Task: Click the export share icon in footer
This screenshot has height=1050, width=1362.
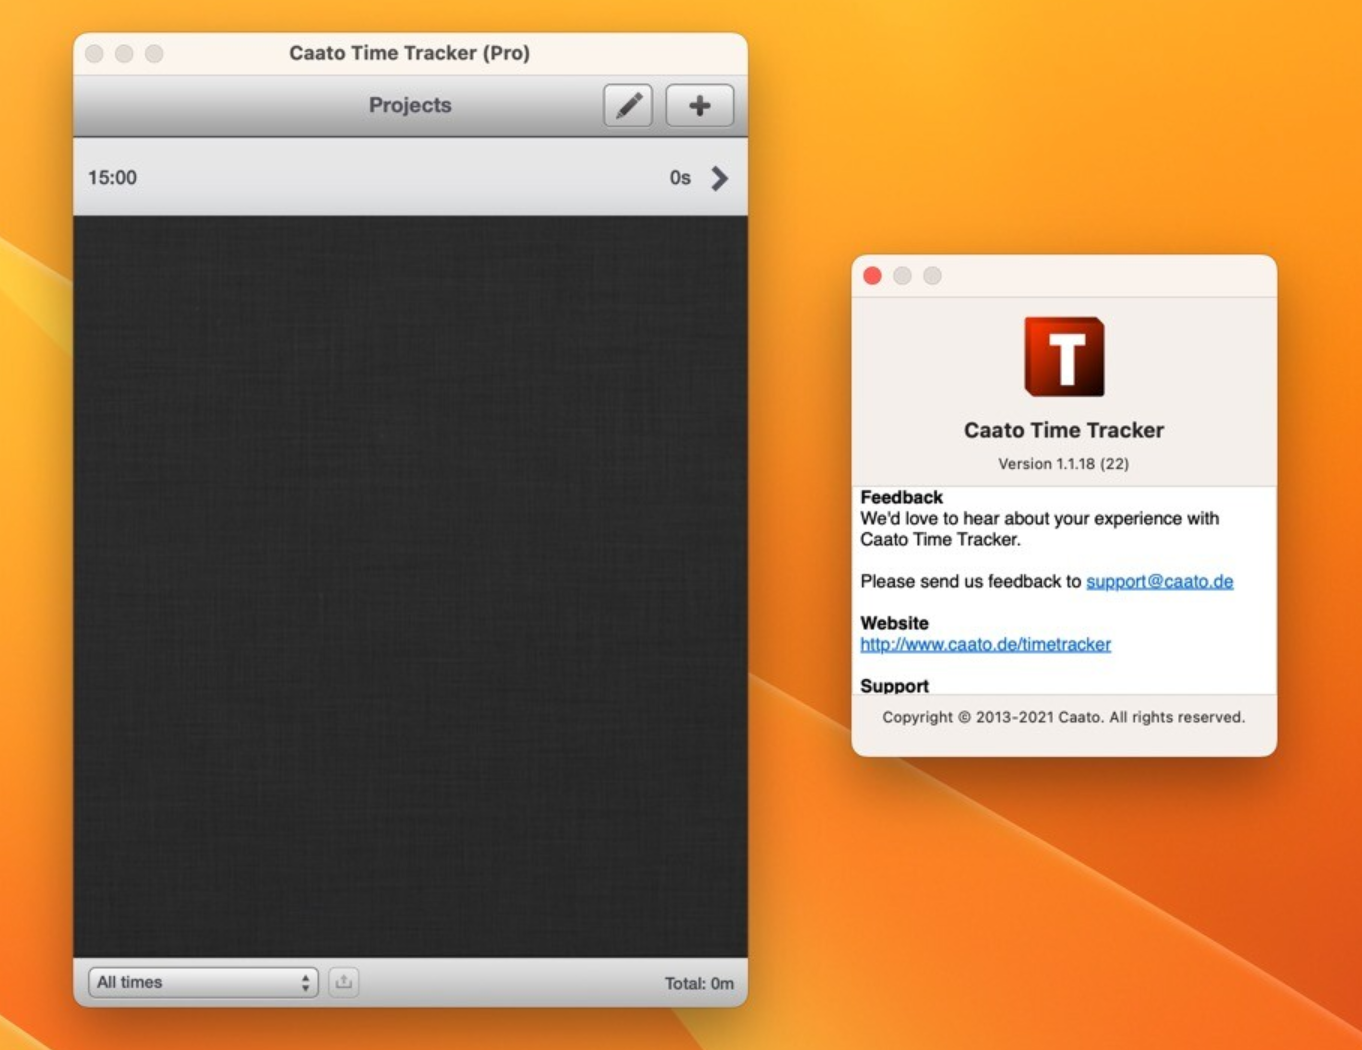Action: point(343,982)
